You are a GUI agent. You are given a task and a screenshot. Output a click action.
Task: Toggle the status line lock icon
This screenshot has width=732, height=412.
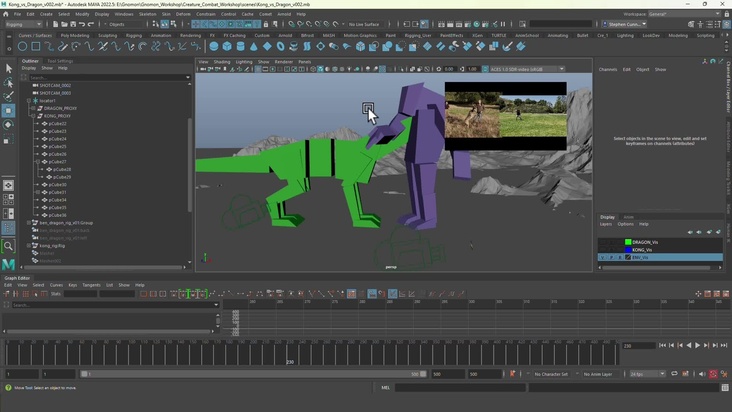pyautogui.click(x=266, y=24)
